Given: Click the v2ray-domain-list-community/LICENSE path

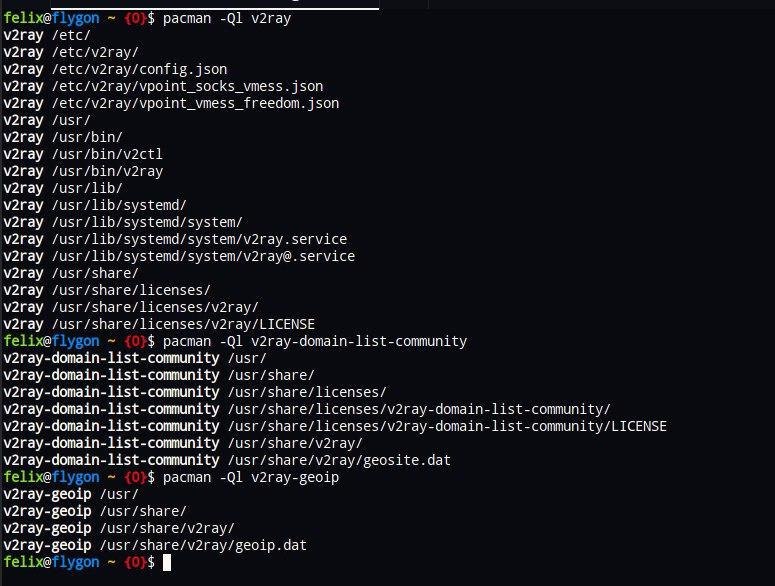Looking at the screenshot, I should 447,426.
